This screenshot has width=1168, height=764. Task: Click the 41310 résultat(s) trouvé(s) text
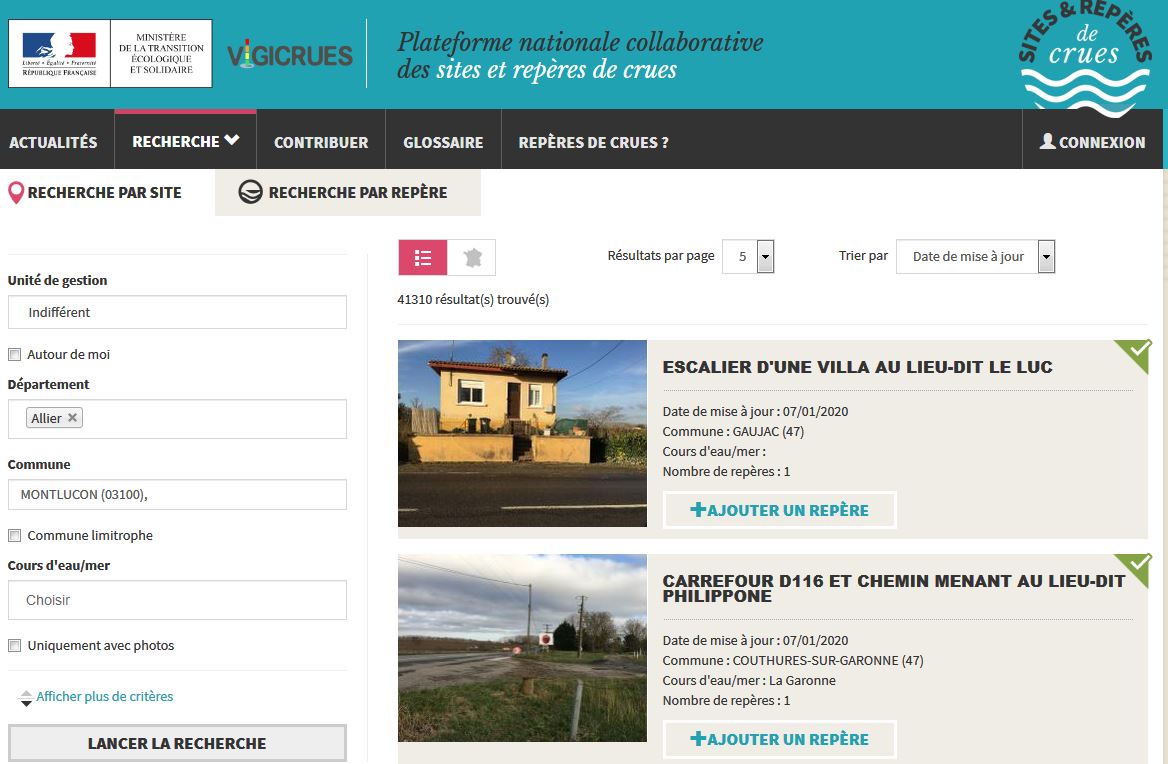point(473,299)
